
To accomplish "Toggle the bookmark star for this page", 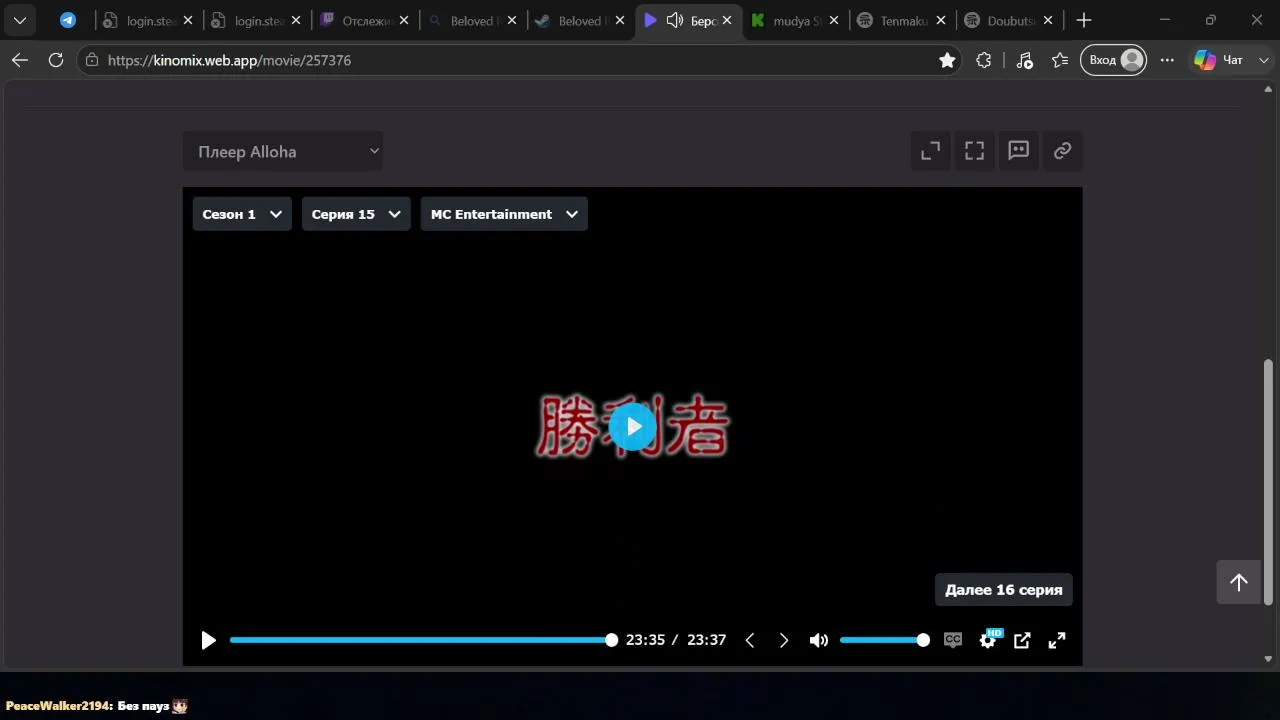I will tap(947, 60).
